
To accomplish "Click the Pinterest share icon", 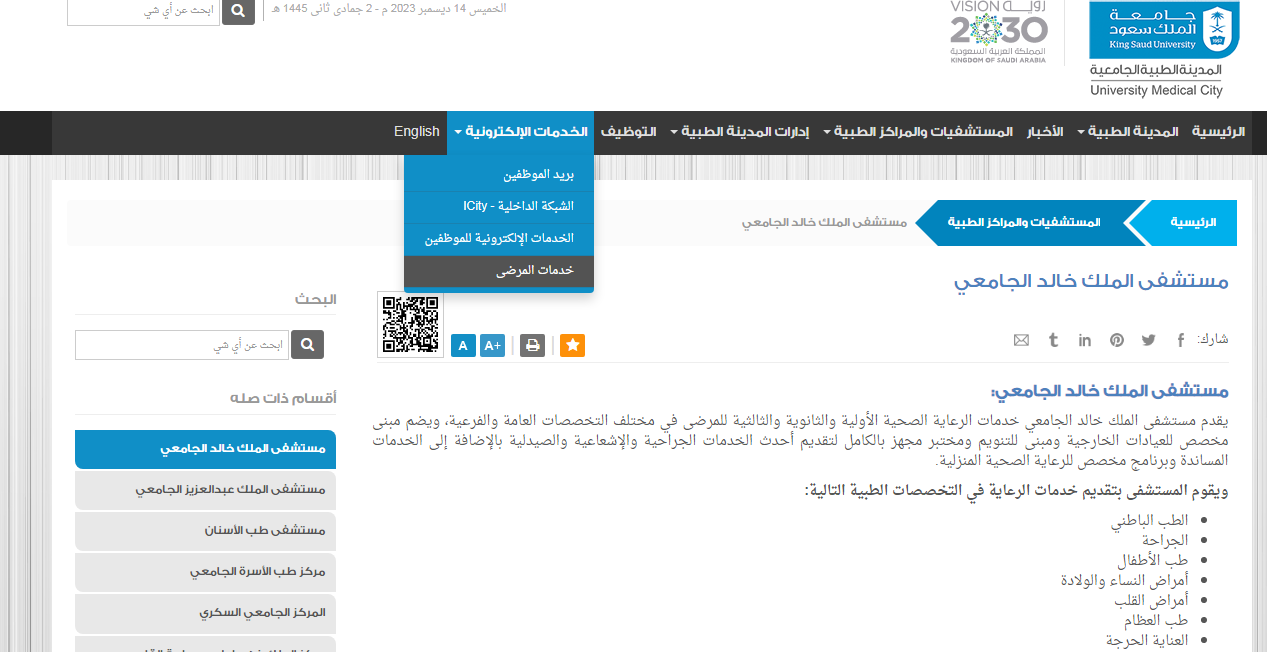I will 1116,340.
